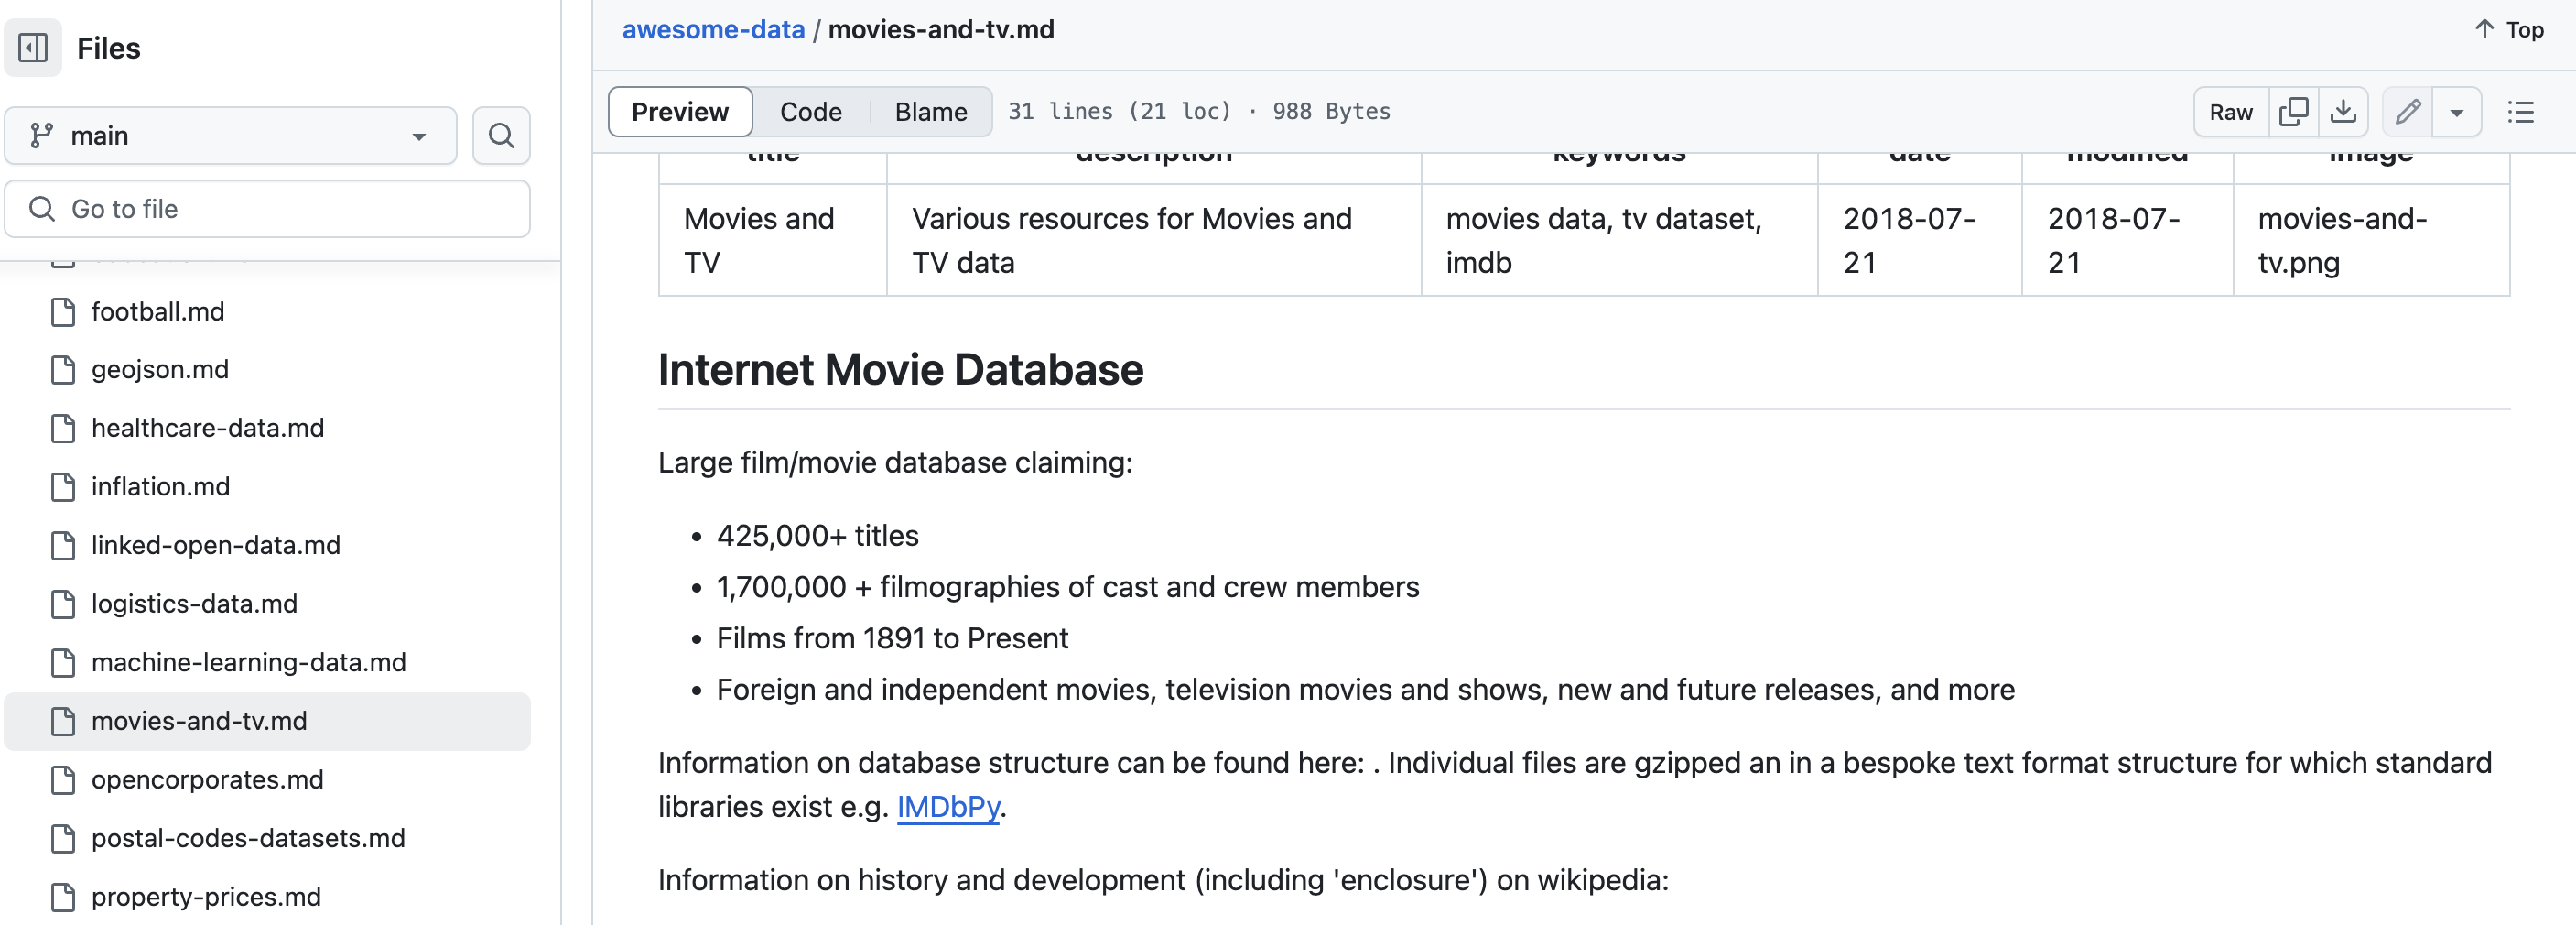Screen dimensions: 2576x925
Task: Open football.md from the file tree
Action: coord(158,311)
